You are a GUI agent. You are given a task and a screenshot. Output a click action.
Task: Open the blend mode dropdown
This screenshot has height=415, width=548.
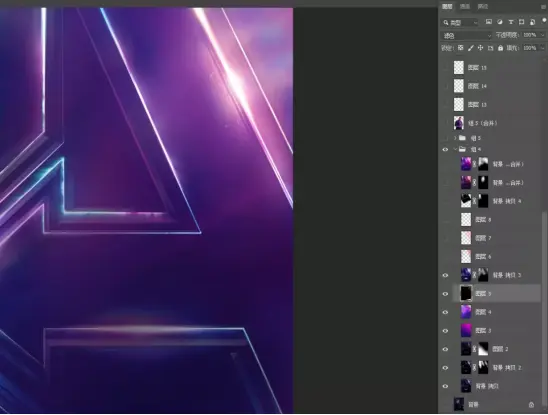pyautogui.click(x=467, y=35)
